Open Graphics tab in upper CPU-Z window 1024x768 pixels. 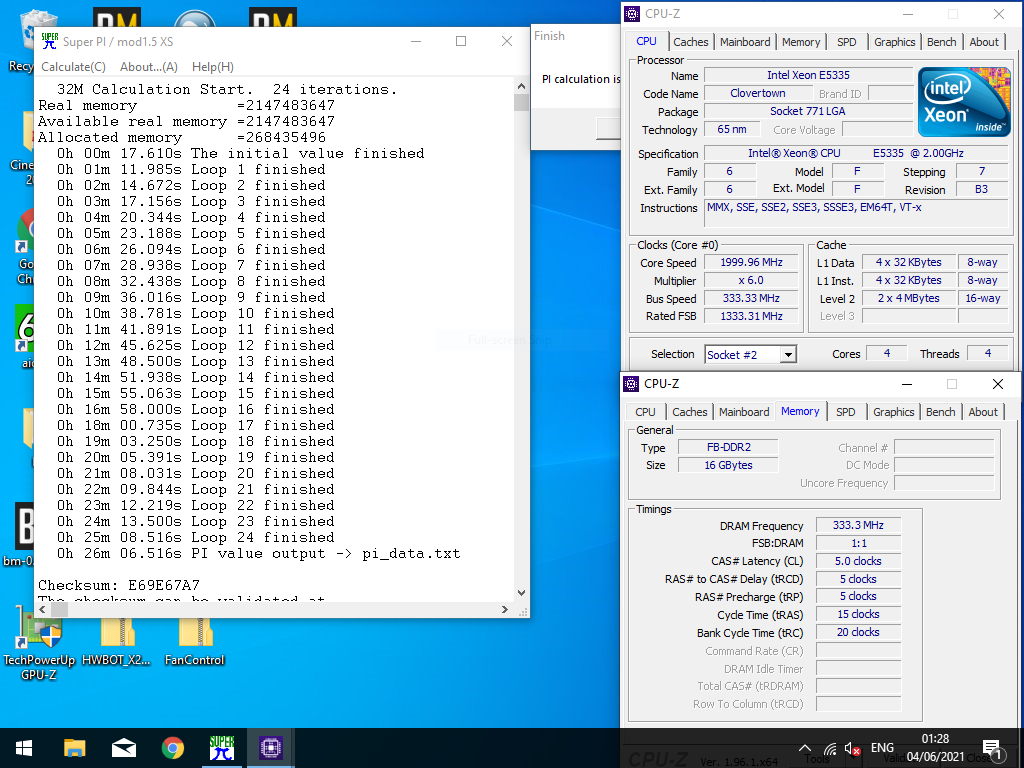point(894,42)
